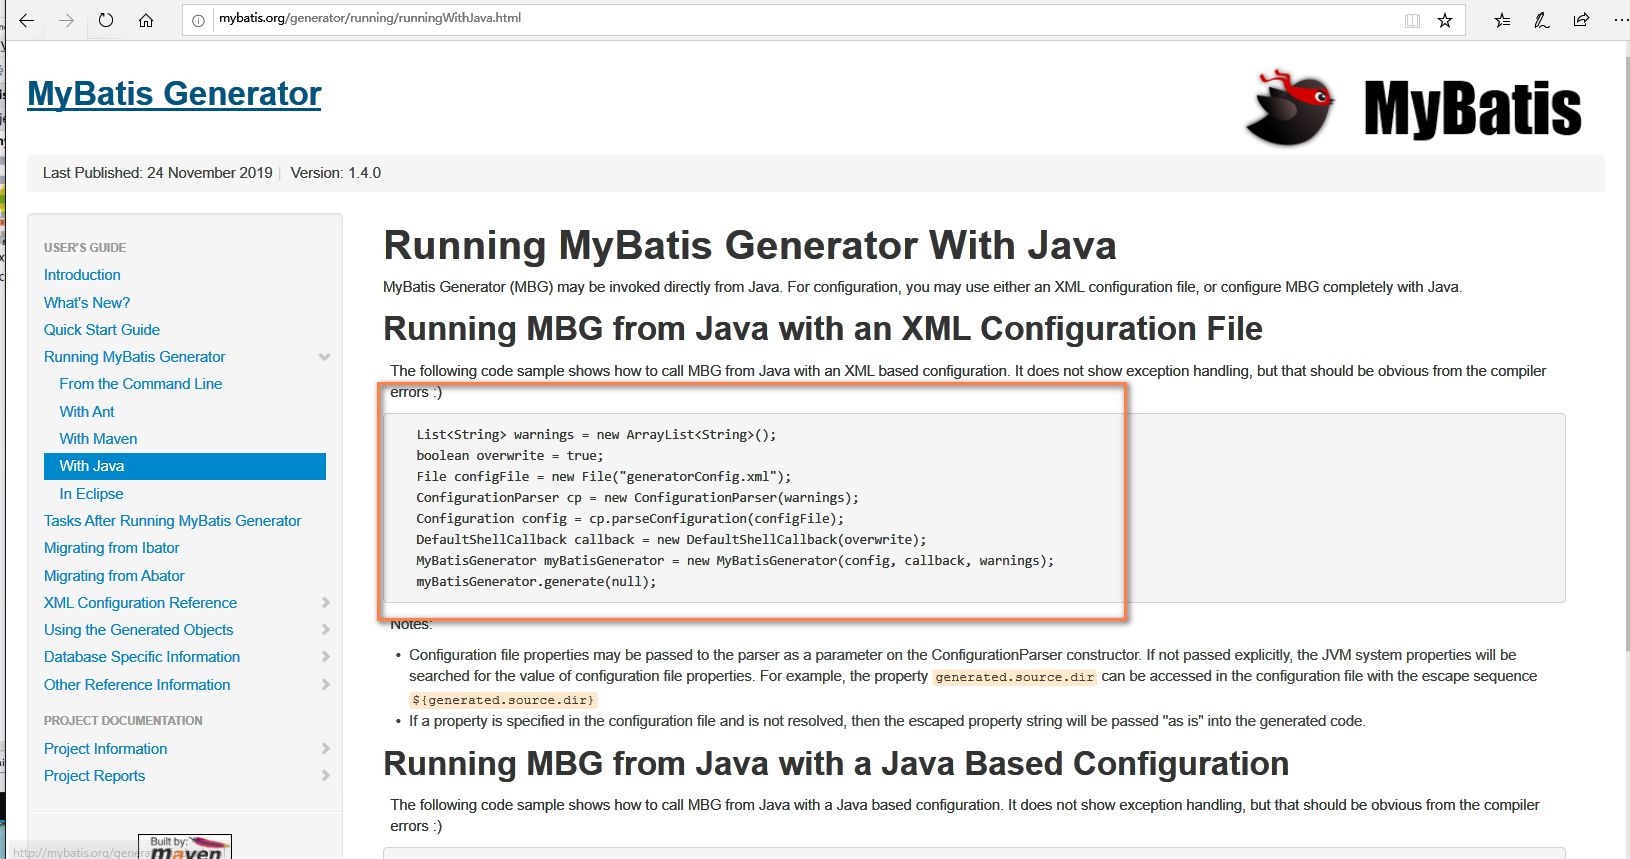The height and width of the screenshot is (859, 1630).
Task: Click code line declaring MyBatisGenerator myBatisGenerator
Action: coord(735,561)
